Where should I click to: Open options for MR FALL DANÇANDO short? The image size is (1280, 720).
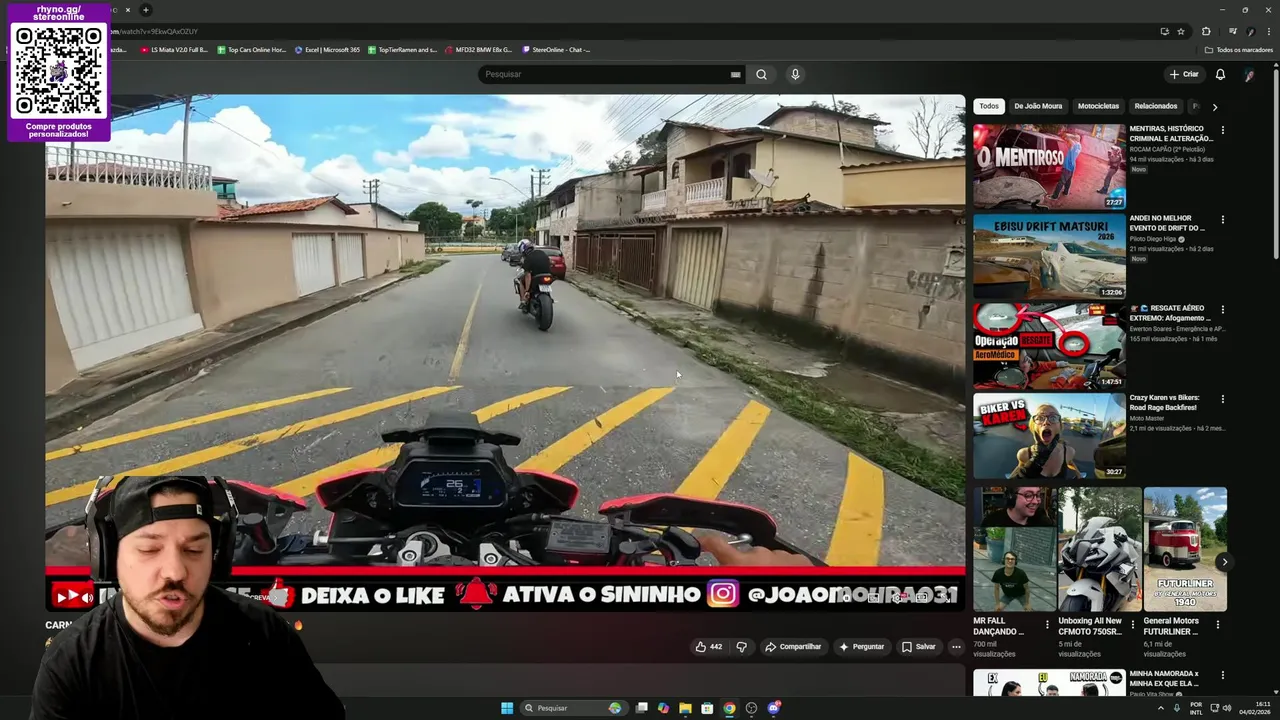coord(1047,624)
